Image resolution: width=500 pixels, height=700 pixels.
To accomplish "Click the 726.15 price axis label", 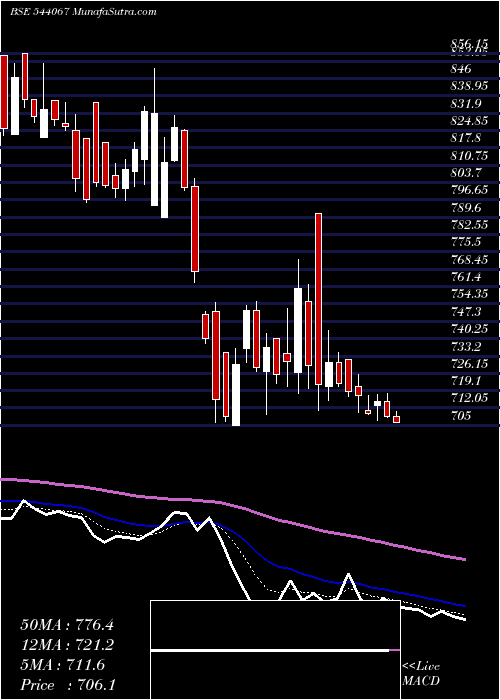I will coord(469,363).
